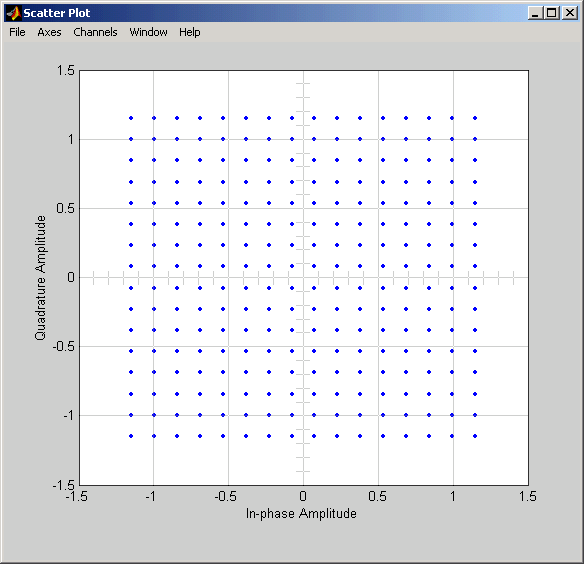Open the Channels menu
The height and width of the screenshot is (564, 584).
(x=95, y=32)
